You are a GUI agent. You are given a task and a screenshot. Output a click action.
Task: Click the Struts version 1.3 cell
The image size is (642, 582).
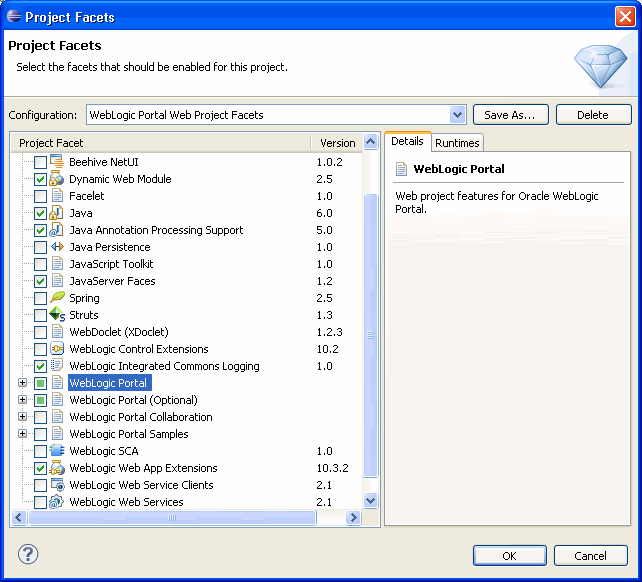click(324, 315)
